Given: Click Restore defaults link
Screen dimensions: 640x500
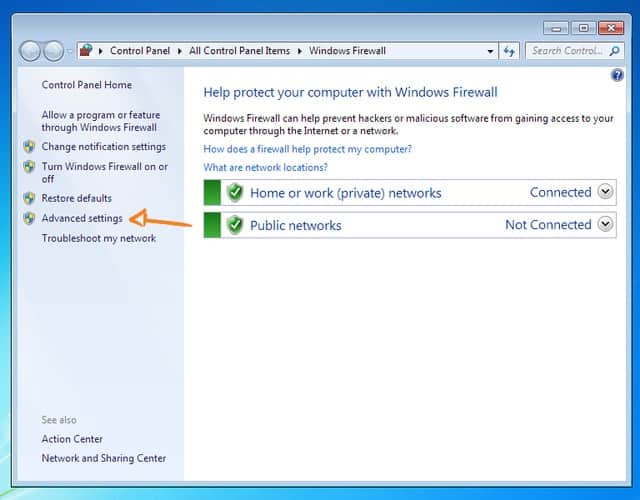Looking at the screenshot, I should coord(76,198).
